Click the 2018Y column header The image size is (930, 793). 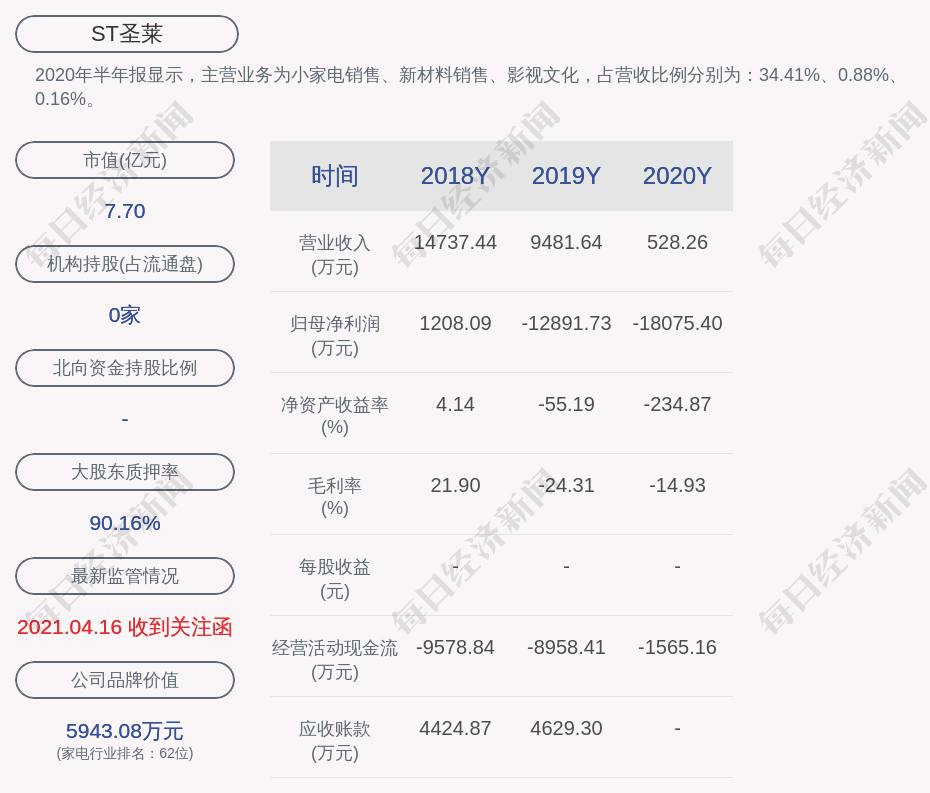click(456, 176)
